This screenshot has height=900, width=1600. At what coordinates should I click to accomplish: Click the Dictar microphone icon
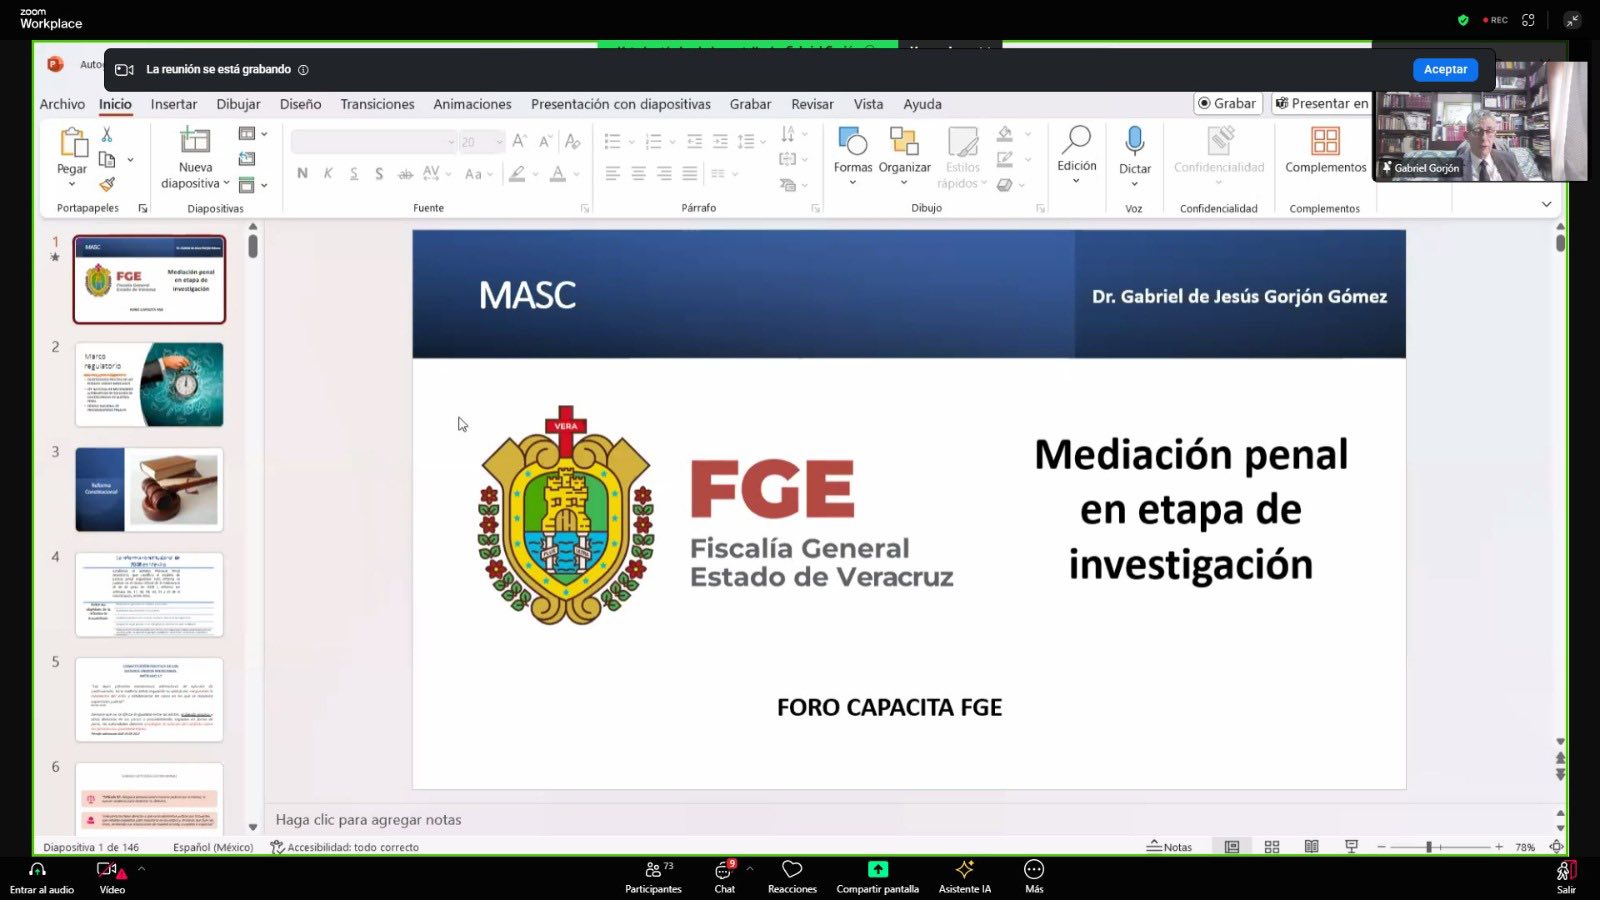pos(1134,141)
